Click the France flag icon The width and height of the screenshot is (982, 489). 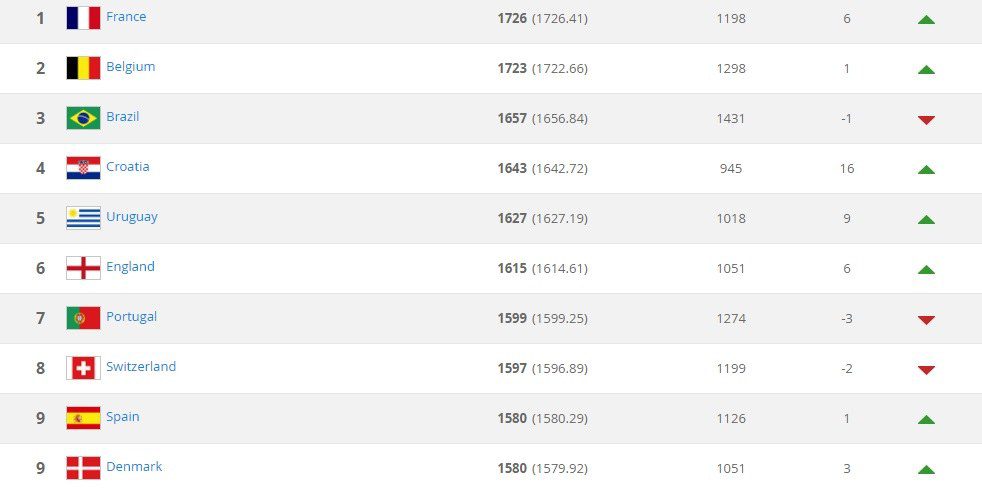point(83,18)
